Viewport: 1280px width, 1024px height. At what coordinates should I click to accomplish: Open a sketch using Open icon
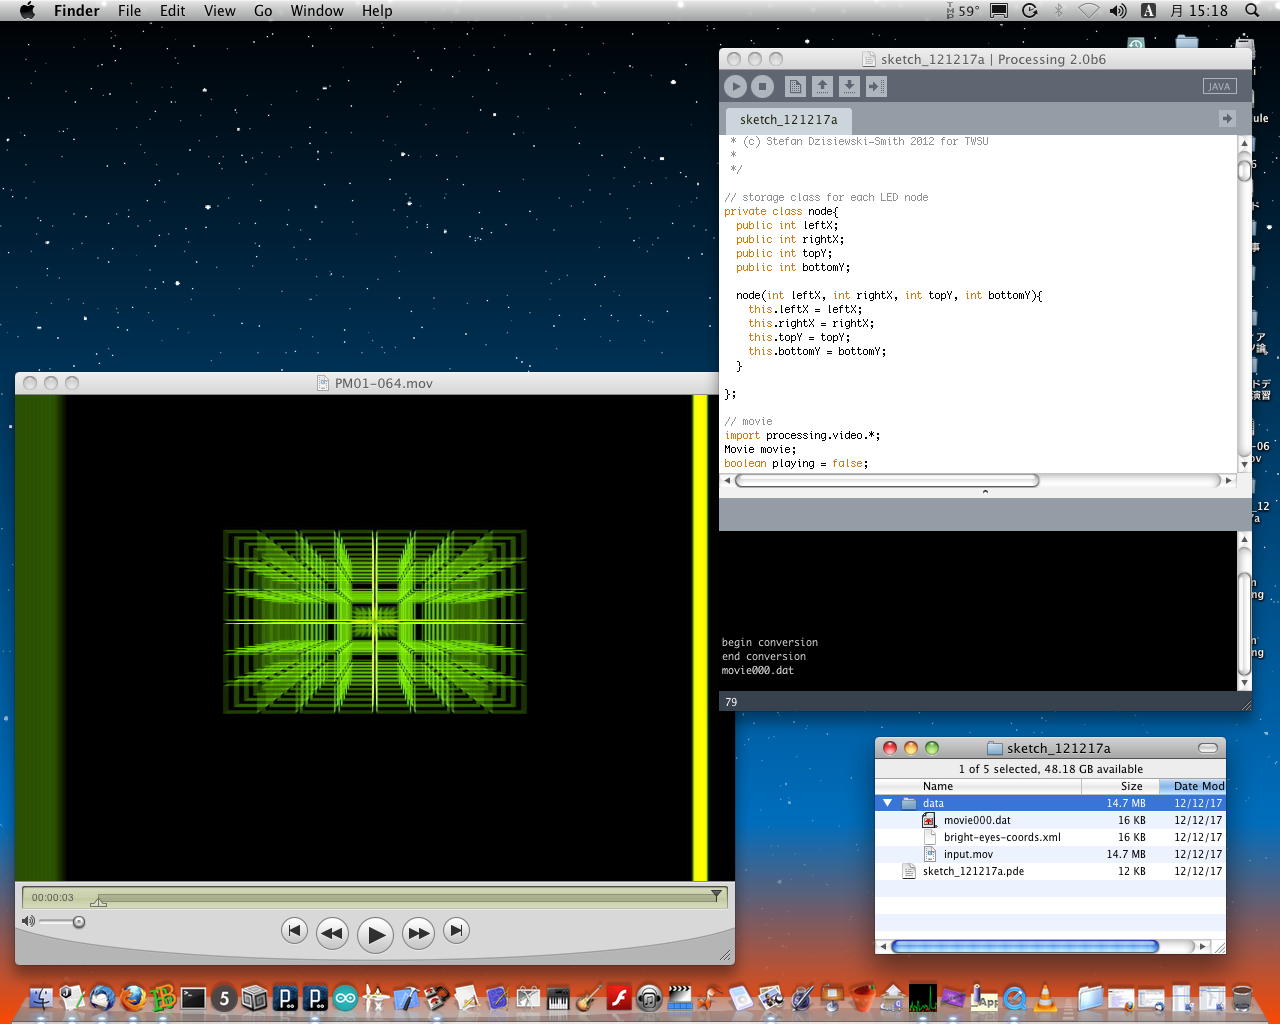[822, 87]
